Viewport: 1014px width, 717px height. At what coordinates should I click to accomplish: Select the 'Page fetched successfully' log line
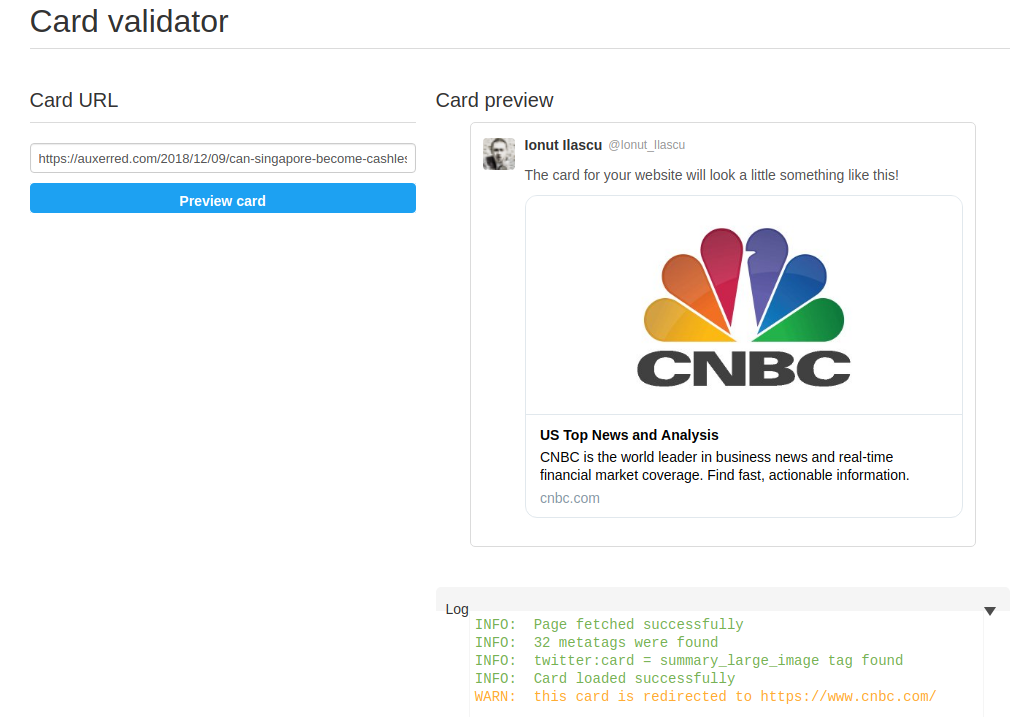click(x=609, y=625)
